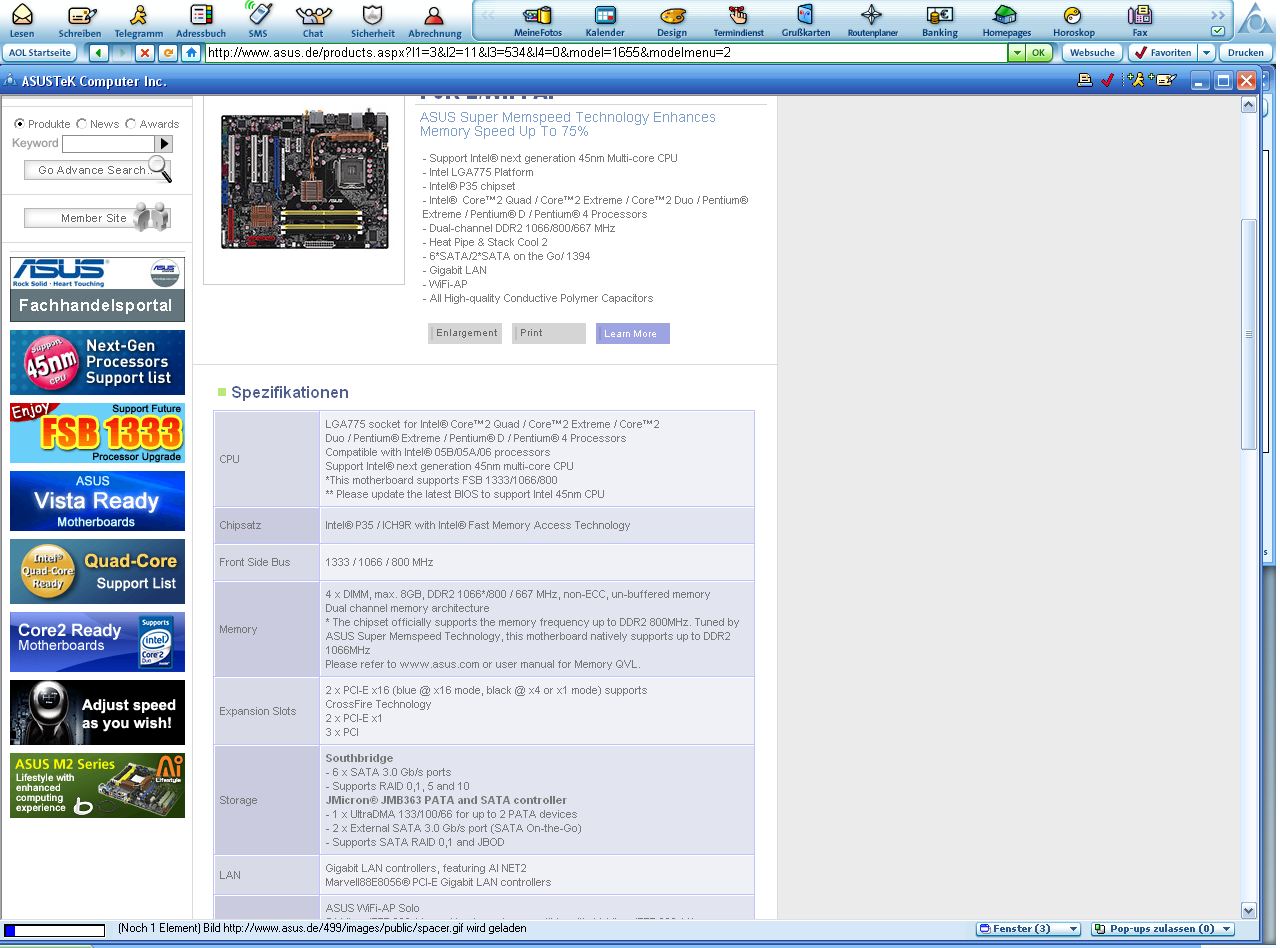The image size is (1280, 948).
Task: Click the Member Site button
Action: point(95,218)
